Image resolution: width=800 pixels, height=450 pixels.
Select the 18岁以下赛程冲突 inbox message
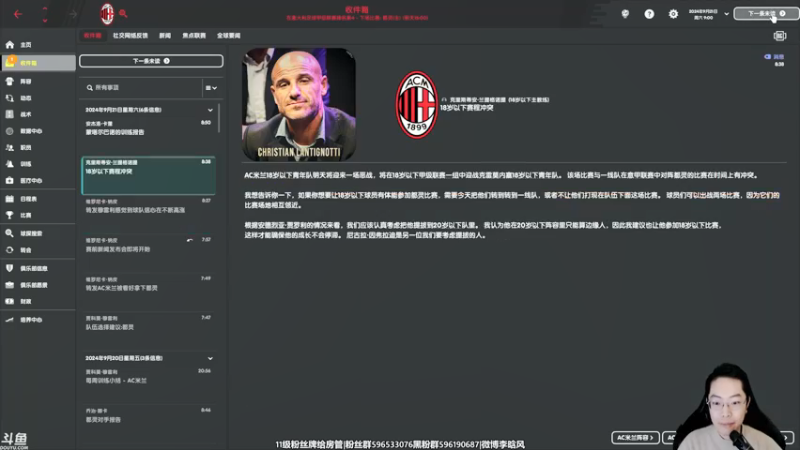click(148, 176)
